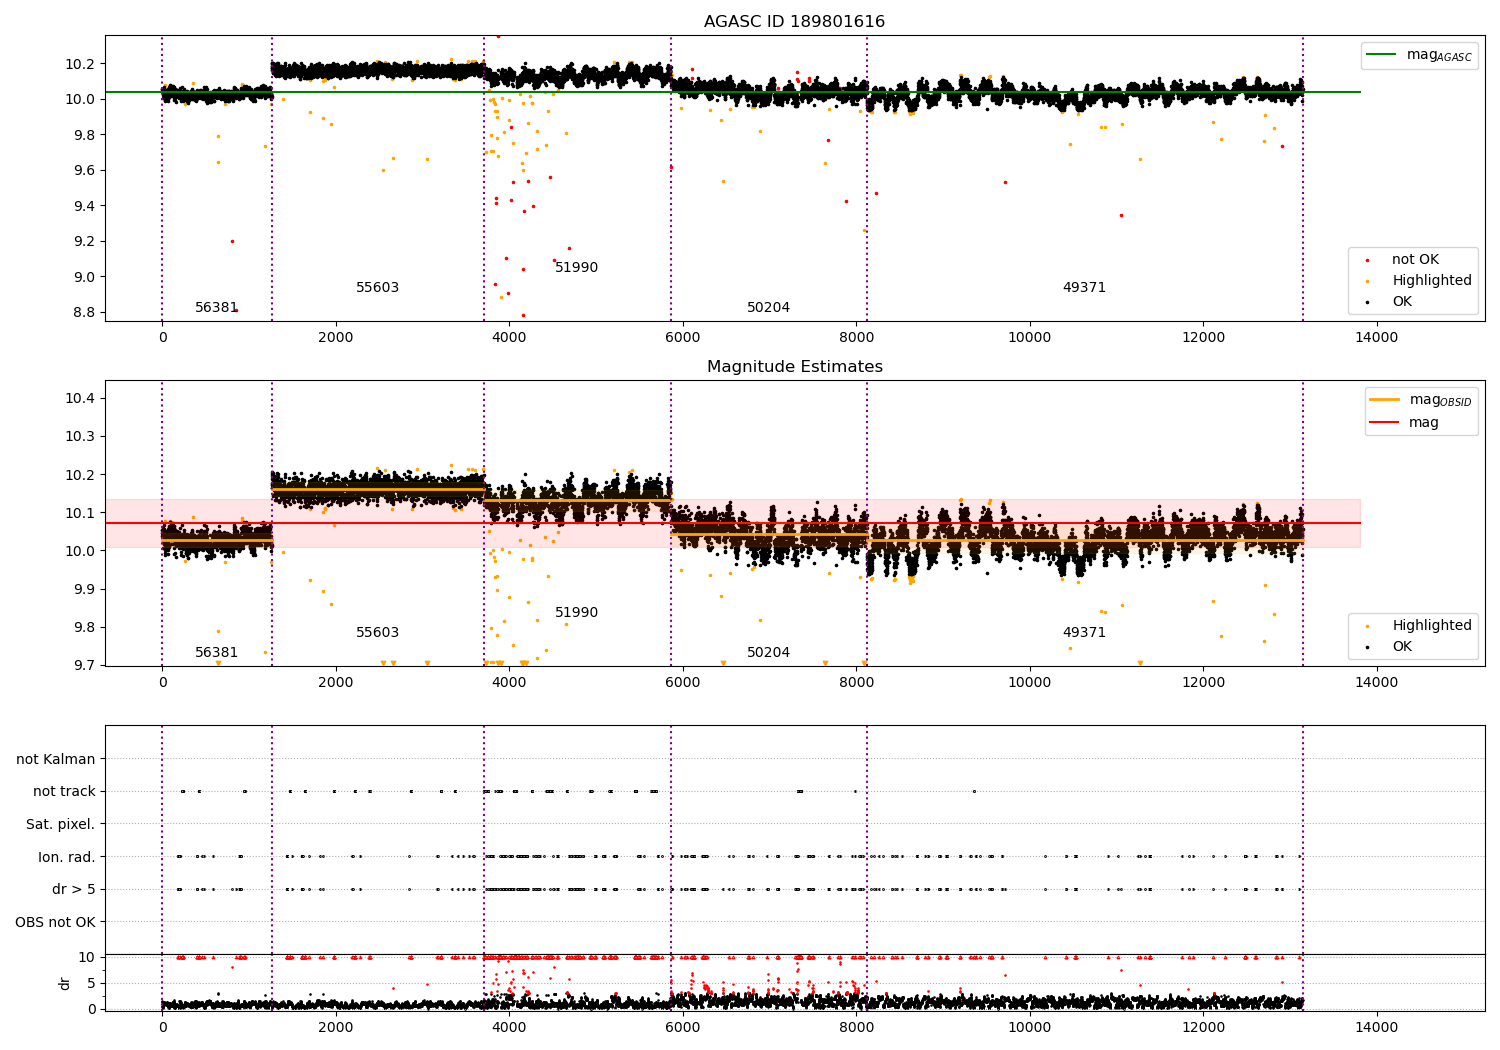This screenshot has width=1500, height=1050.
Task: Click the '5' tick on dr axis
Action: (x=92, y=983)
